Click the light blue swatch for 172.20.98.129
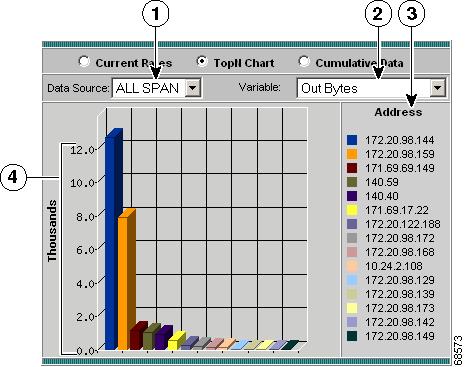Image resolution: width=465 pixels, height=367 pixels. pyautogui.click(x=352, y=280)
